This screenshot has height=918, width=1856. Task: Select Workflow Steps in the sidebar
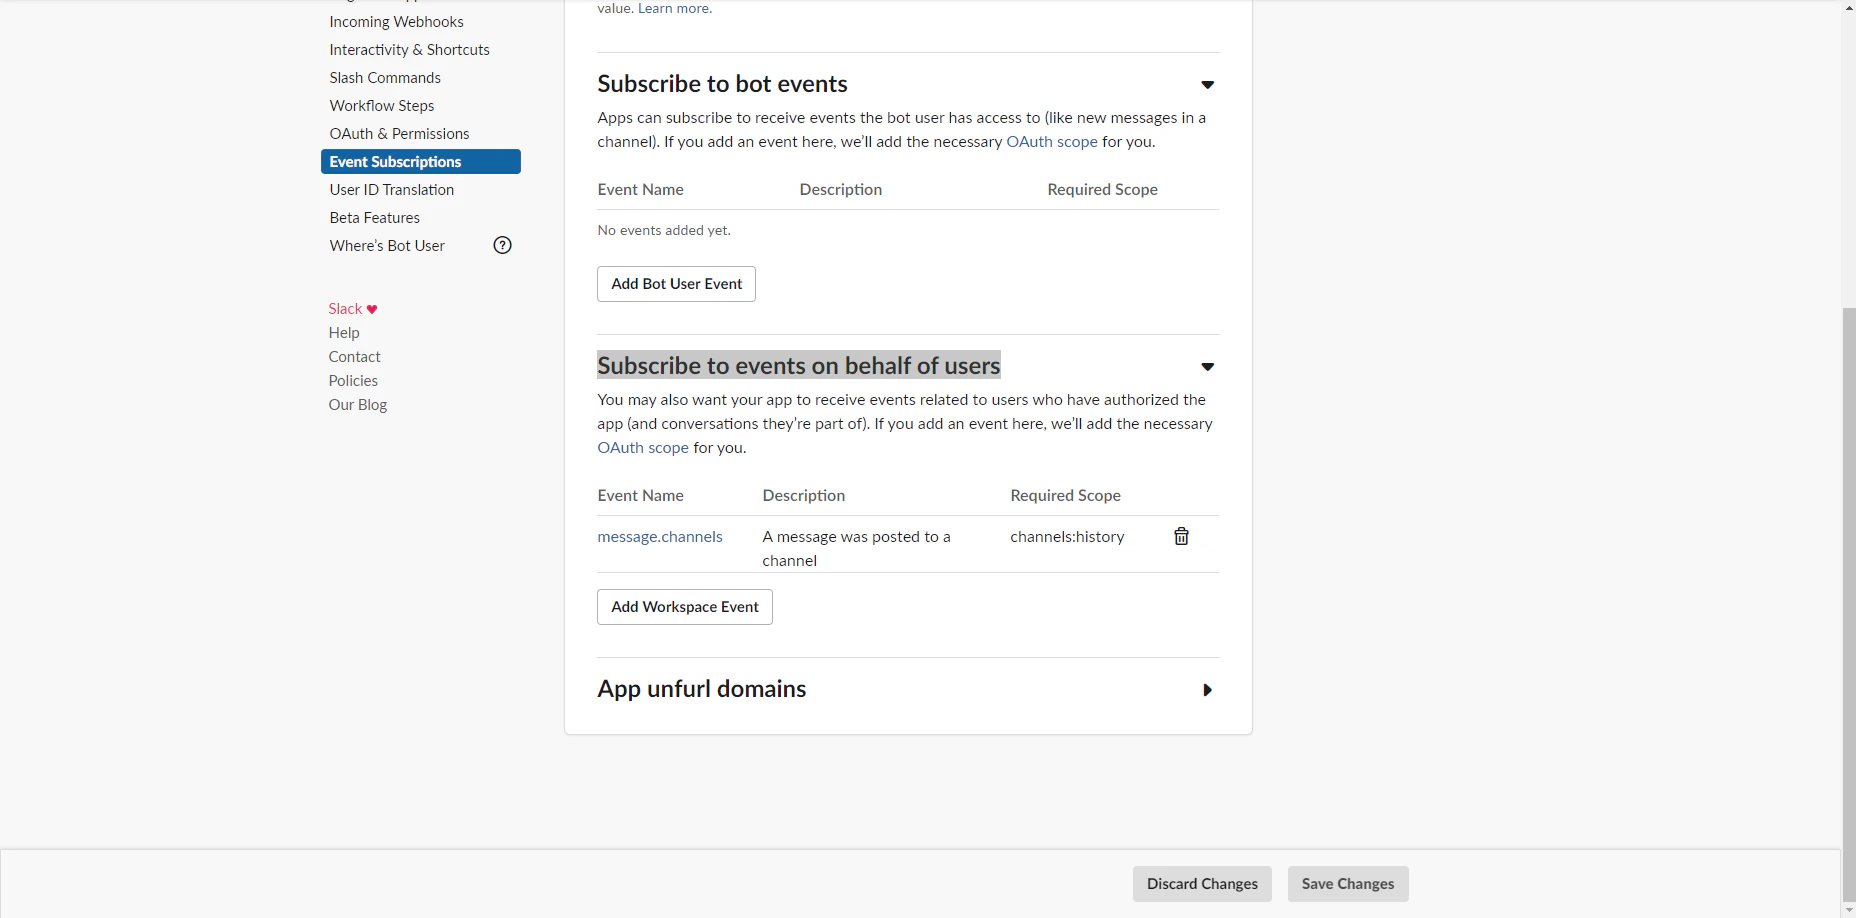[x=382, y=106]
